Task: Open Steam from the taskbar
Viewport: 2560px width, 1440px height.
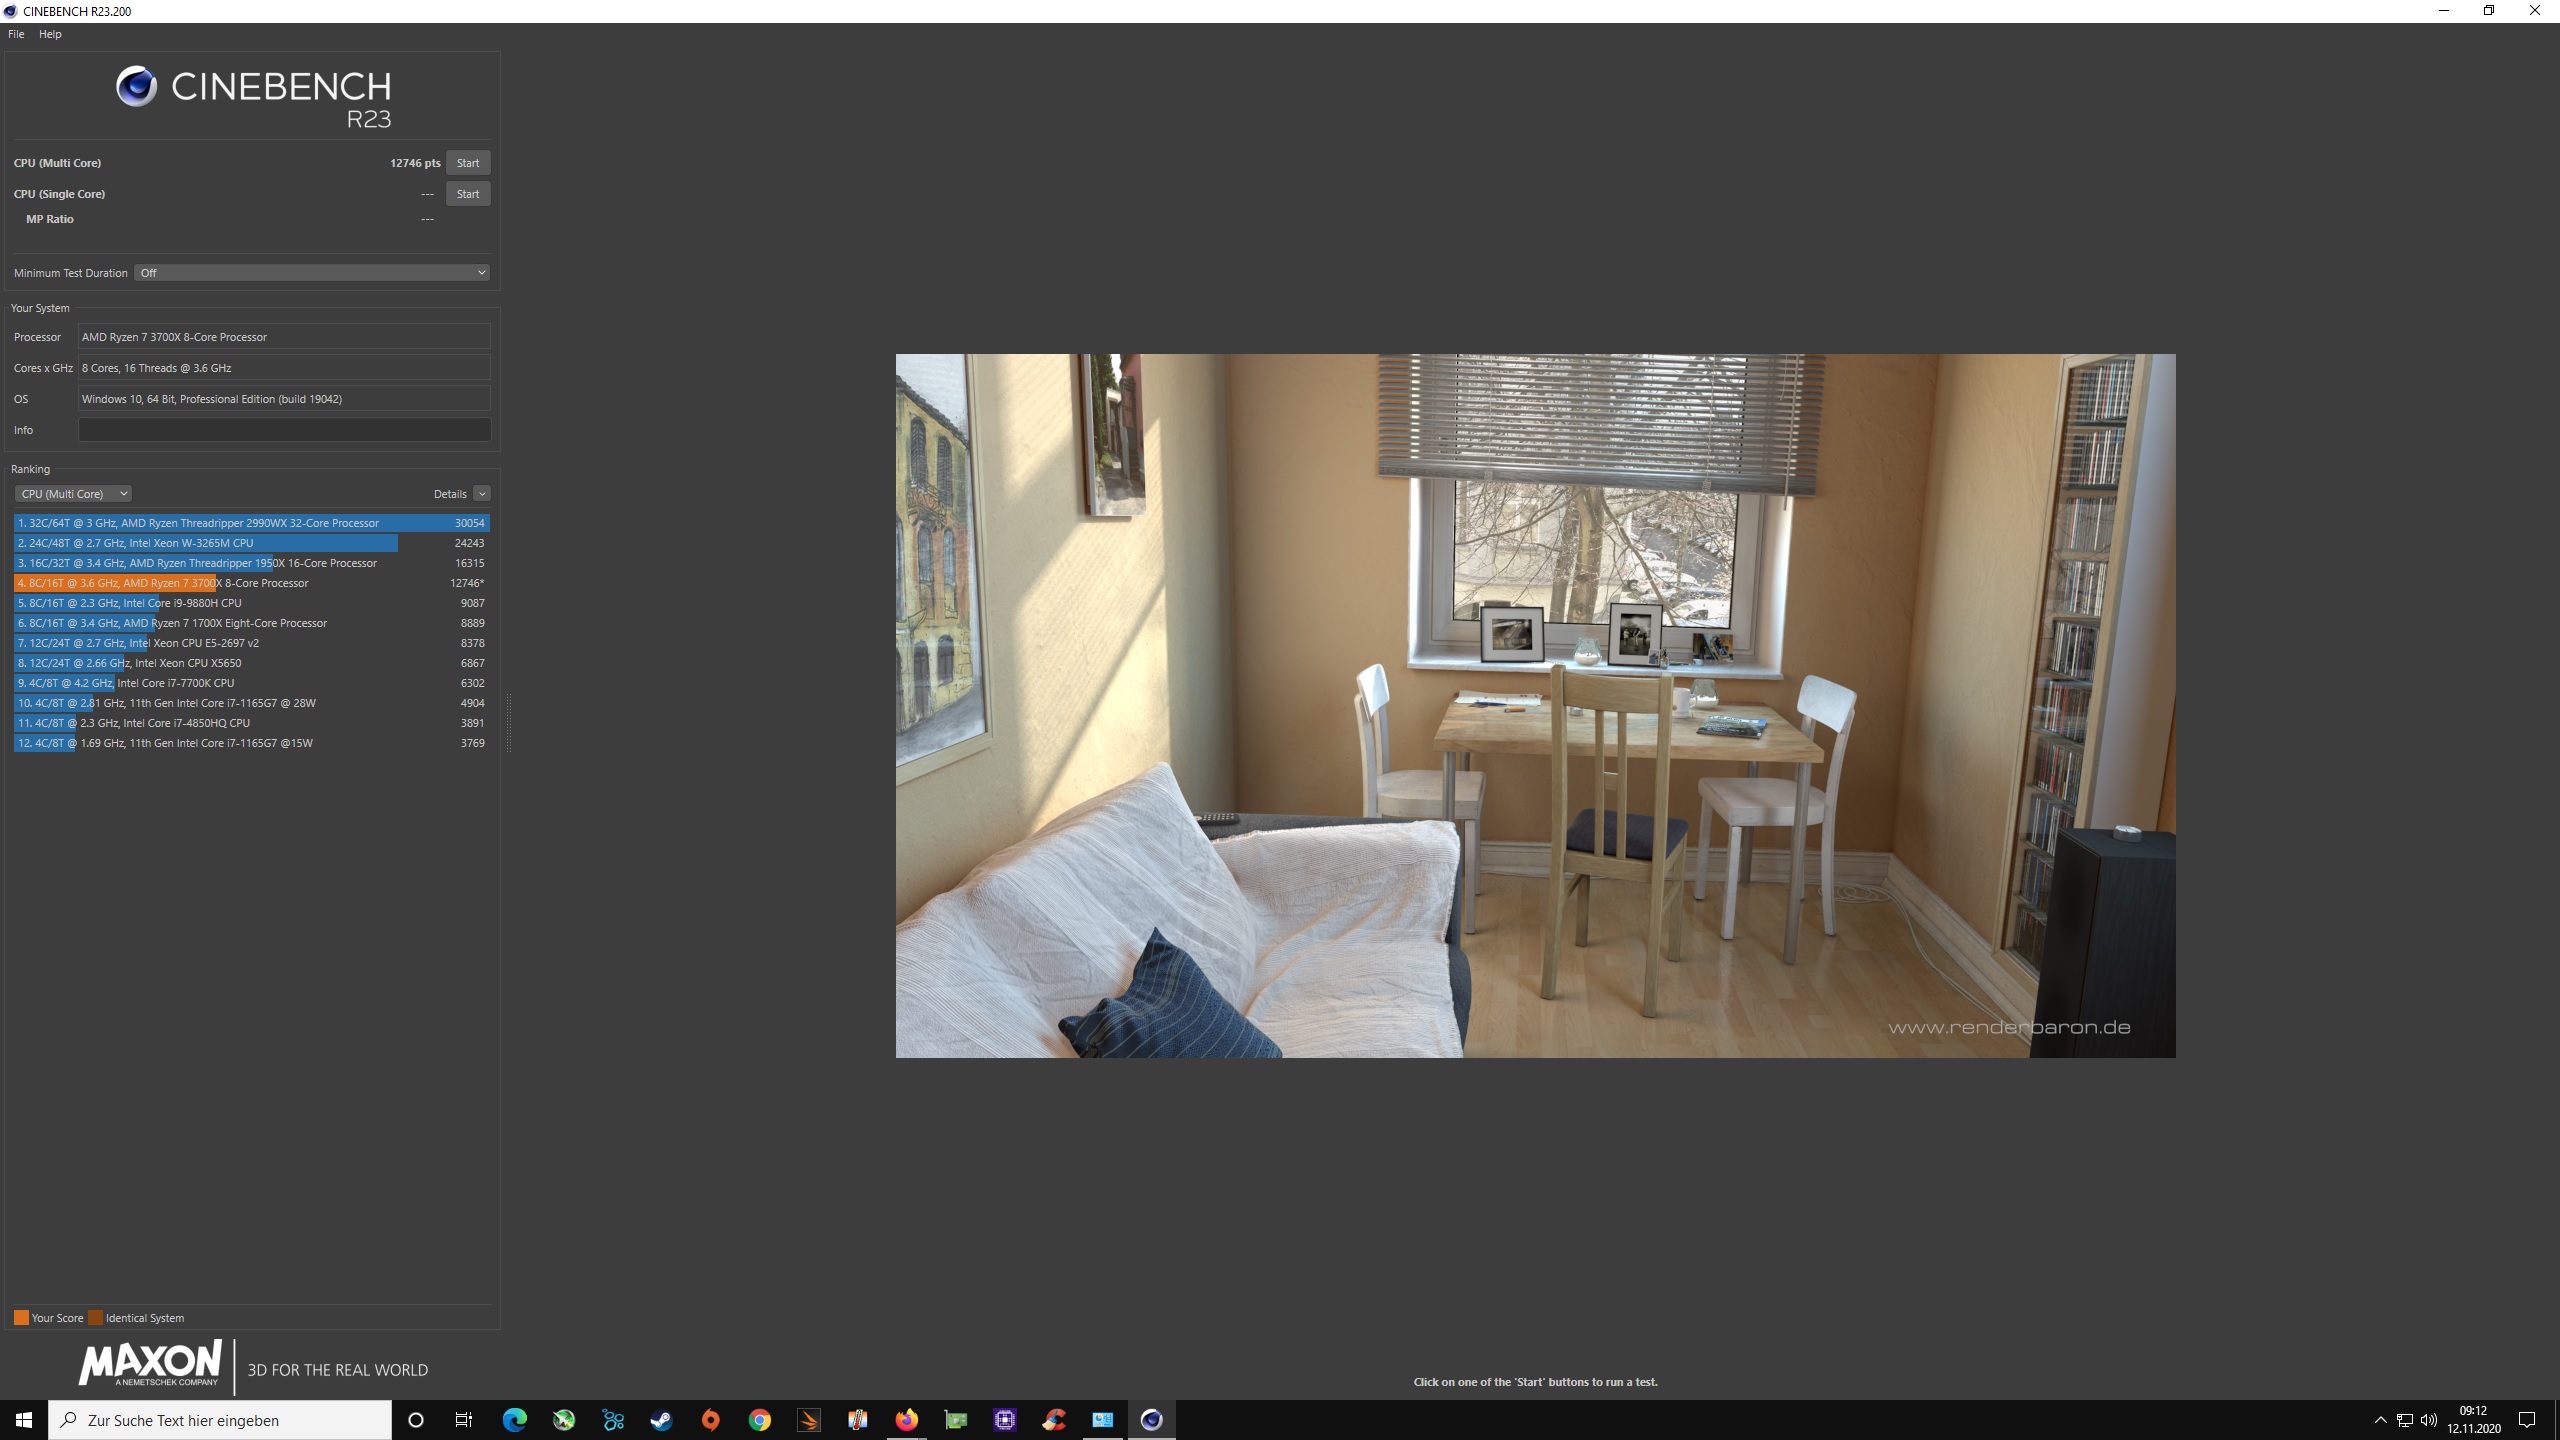Action: (662, 1420)
